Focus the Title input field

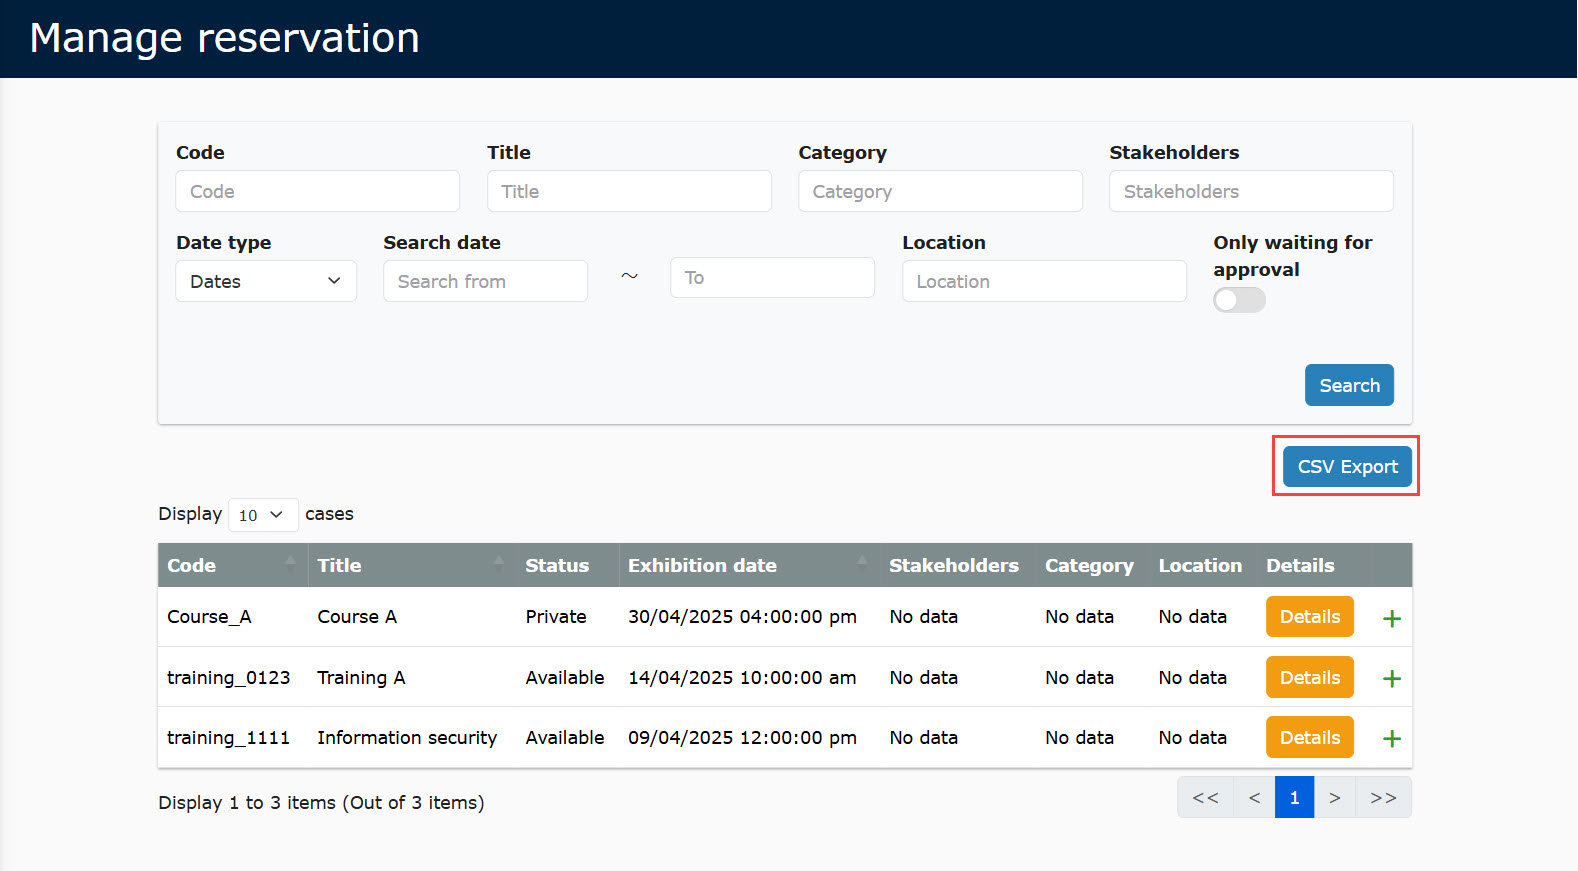point(629,191)
